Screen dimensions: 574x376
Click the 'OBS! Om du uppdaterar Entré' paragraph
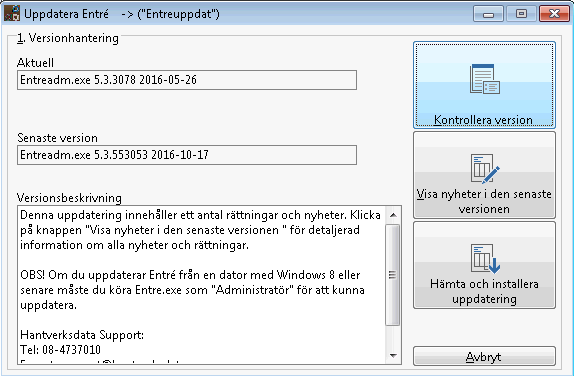[193, 290]
